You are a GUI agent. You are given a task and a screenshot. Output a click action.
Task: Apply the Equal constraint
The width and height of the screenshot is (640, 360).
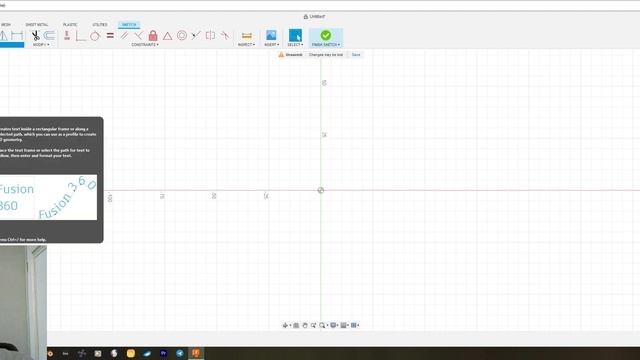(x=110, y=36)
